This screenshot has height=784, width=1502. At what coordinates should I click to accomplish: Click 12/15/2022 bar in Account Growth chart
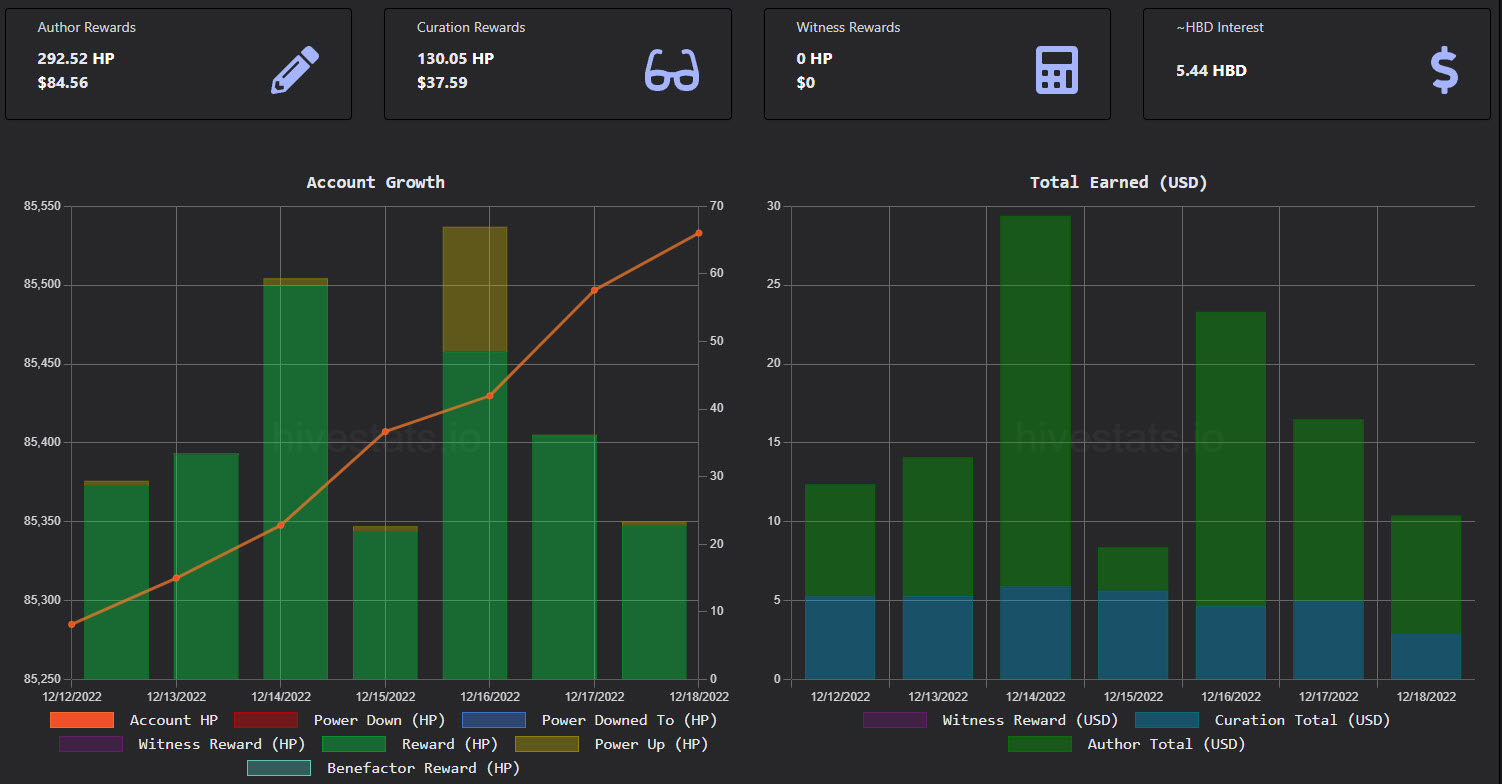385,603
